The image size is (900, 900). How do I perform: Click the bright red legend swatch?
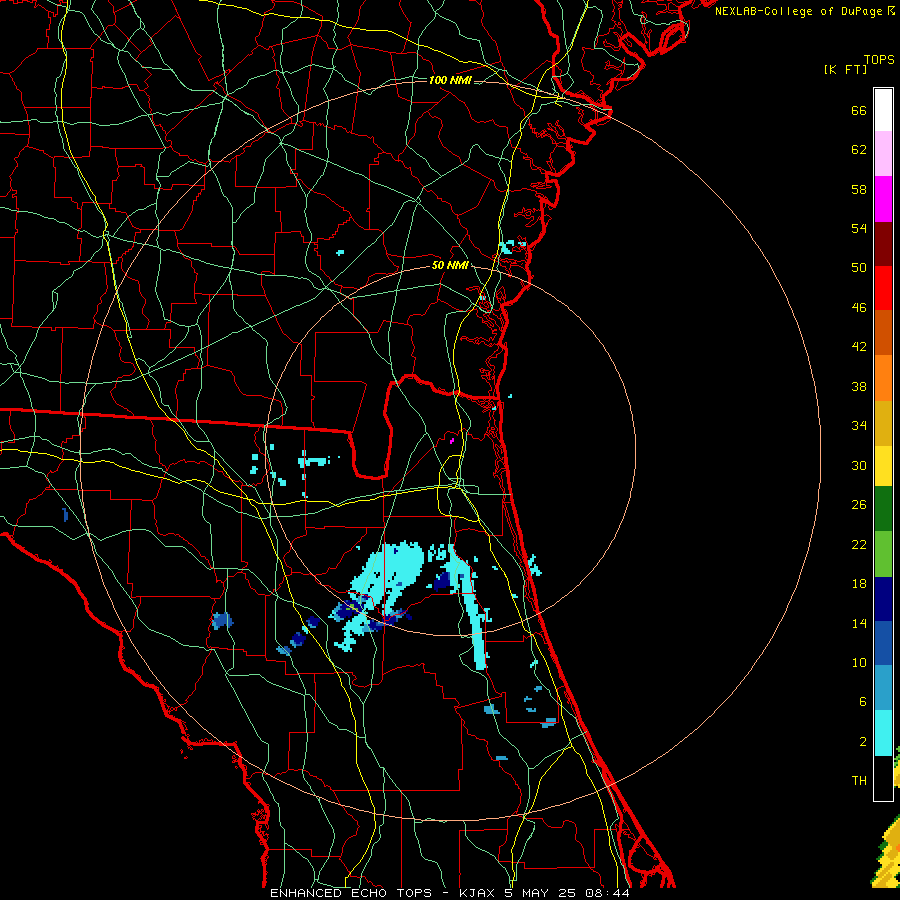click(x=883, y=288)
